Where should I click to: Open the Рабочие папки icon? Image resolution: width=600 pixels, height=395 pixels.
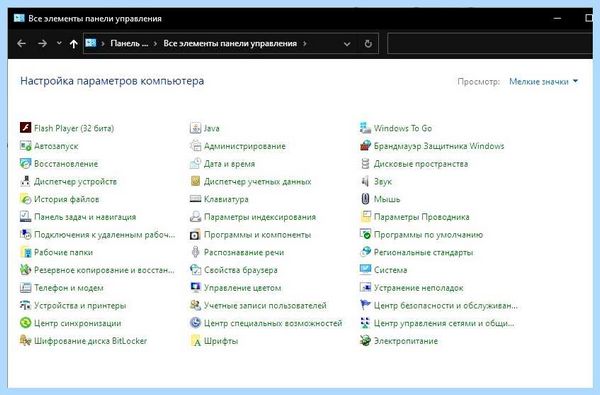25,252
